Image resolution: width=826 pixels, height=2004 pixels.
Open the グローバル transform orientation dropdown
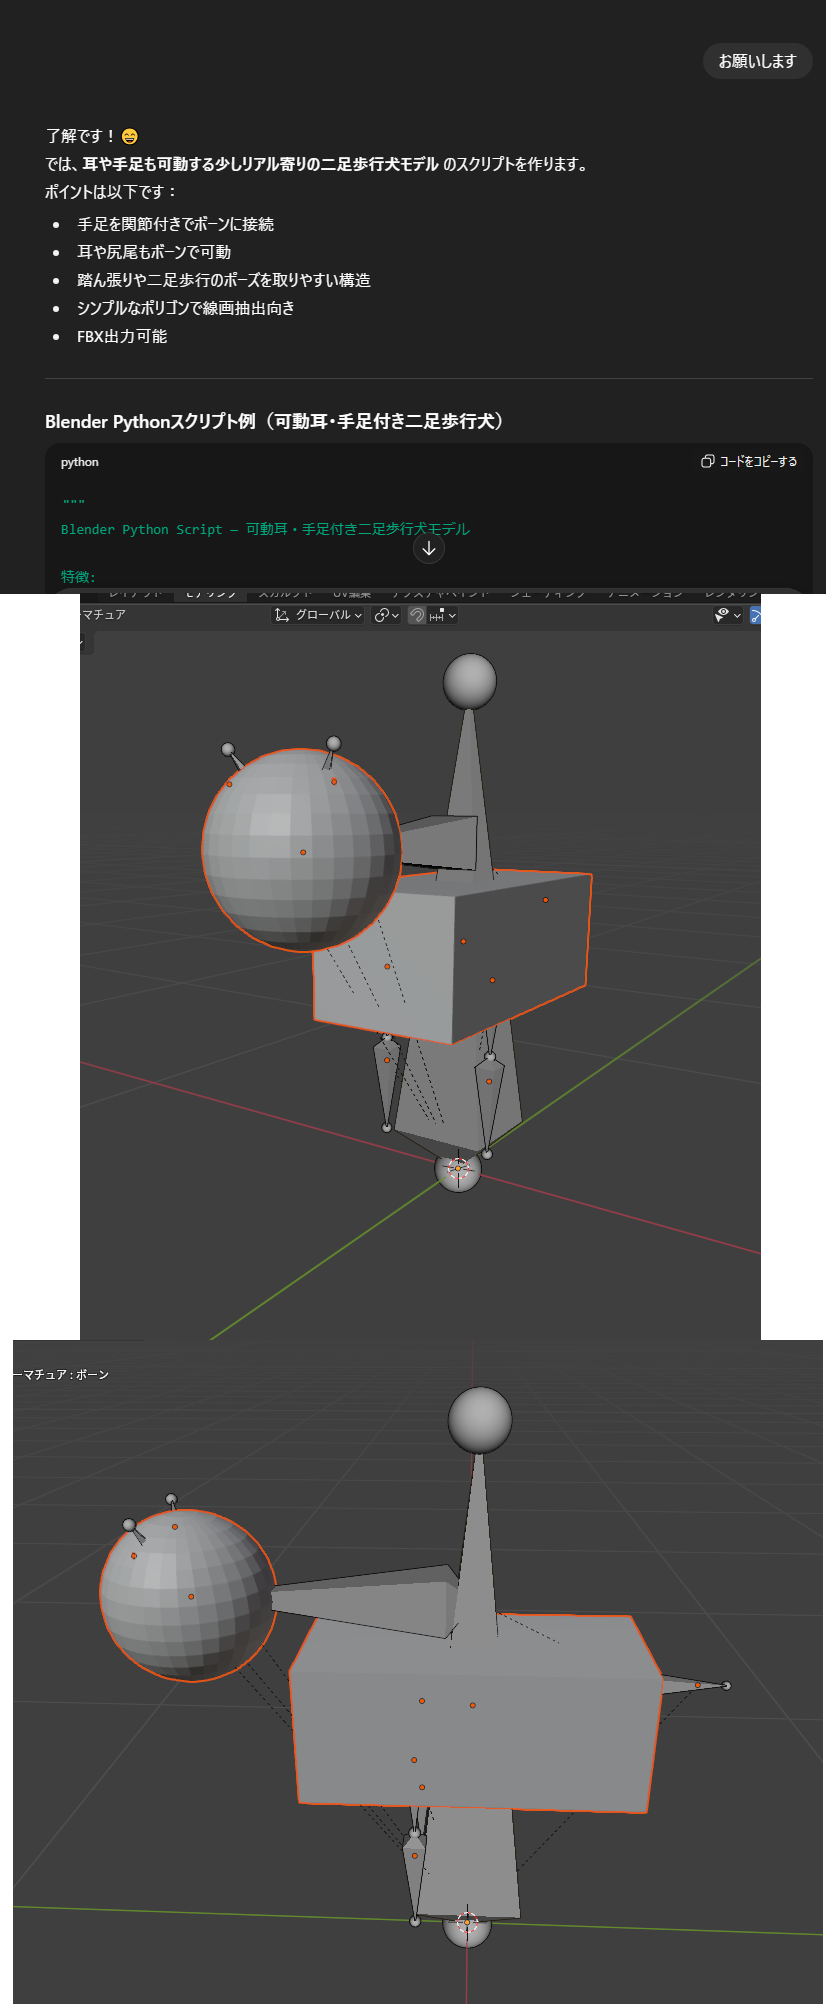(x=318, y=615)
